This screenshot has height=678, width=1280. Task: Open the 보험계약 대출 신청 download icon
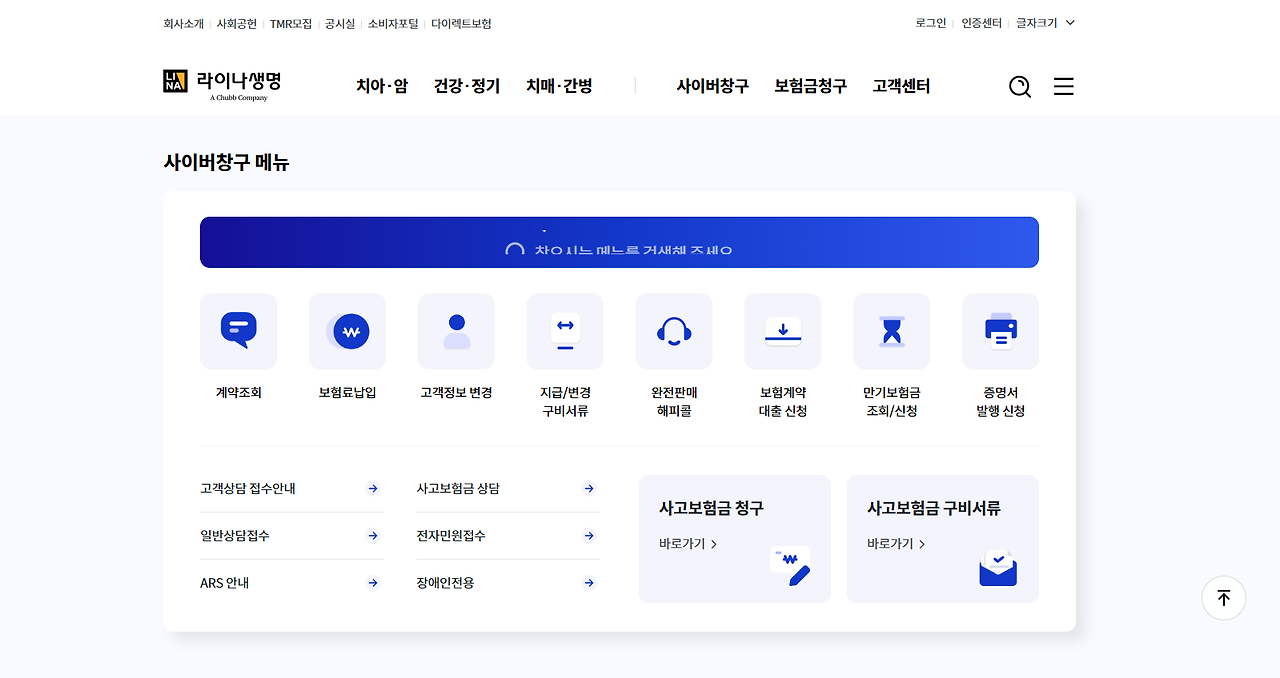click(x=783, y=331)
